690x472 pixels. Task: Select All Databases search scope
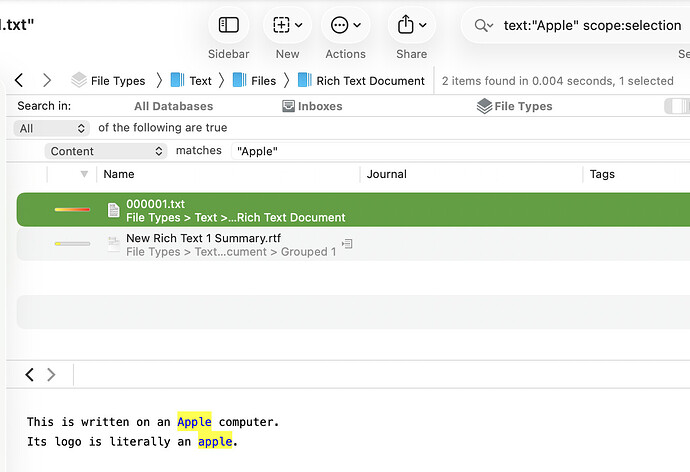tap(173, 106)
